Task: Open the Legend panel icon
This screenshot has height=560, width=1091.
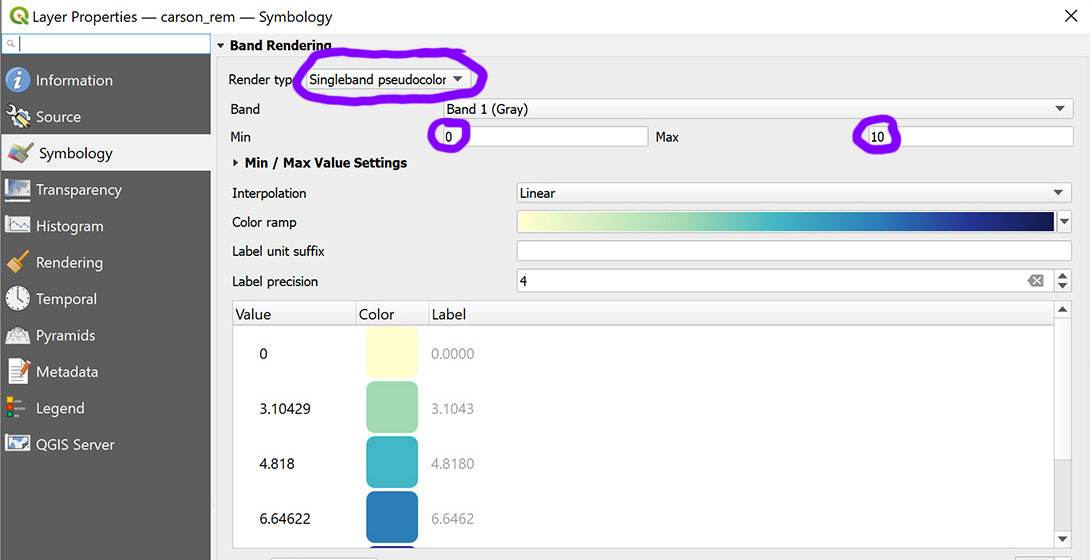Action: click(x=15, y=408)
